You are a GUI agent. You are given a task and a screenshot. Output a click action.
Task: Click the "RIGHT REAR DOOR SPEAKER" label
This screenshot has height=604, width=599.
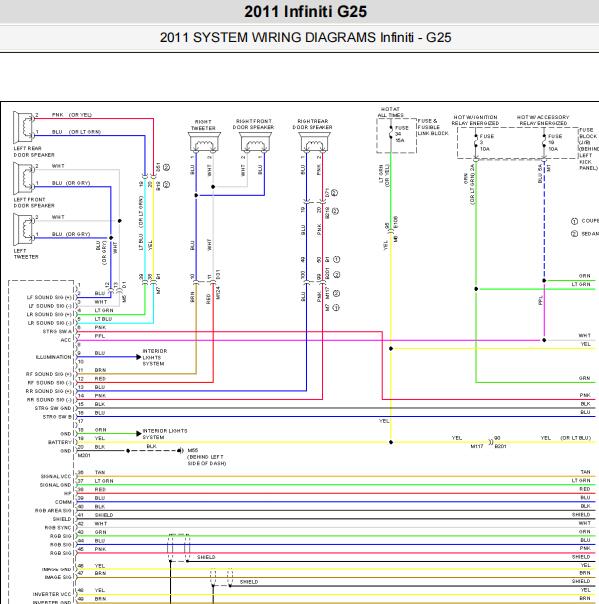[x=312, y=124]
